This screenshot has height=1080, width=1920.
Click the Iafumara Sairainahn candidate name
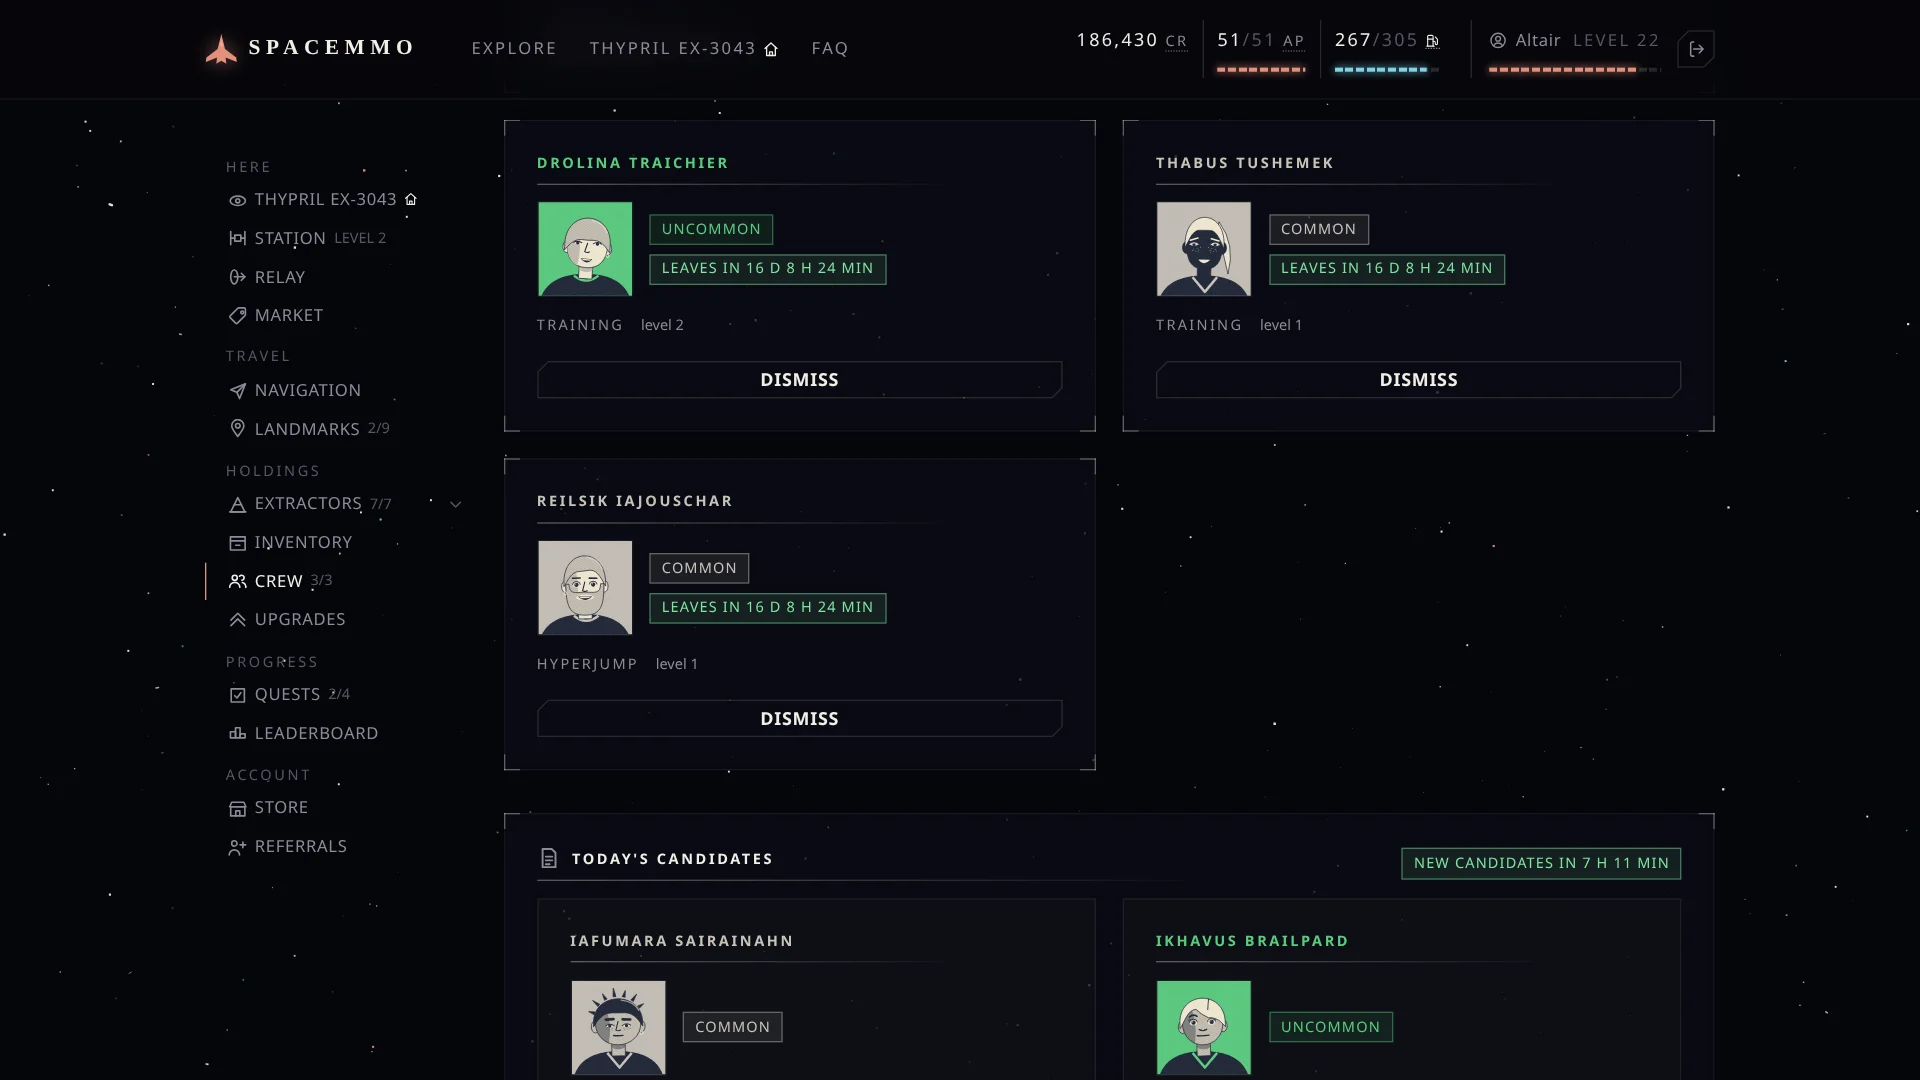(681, 941)
